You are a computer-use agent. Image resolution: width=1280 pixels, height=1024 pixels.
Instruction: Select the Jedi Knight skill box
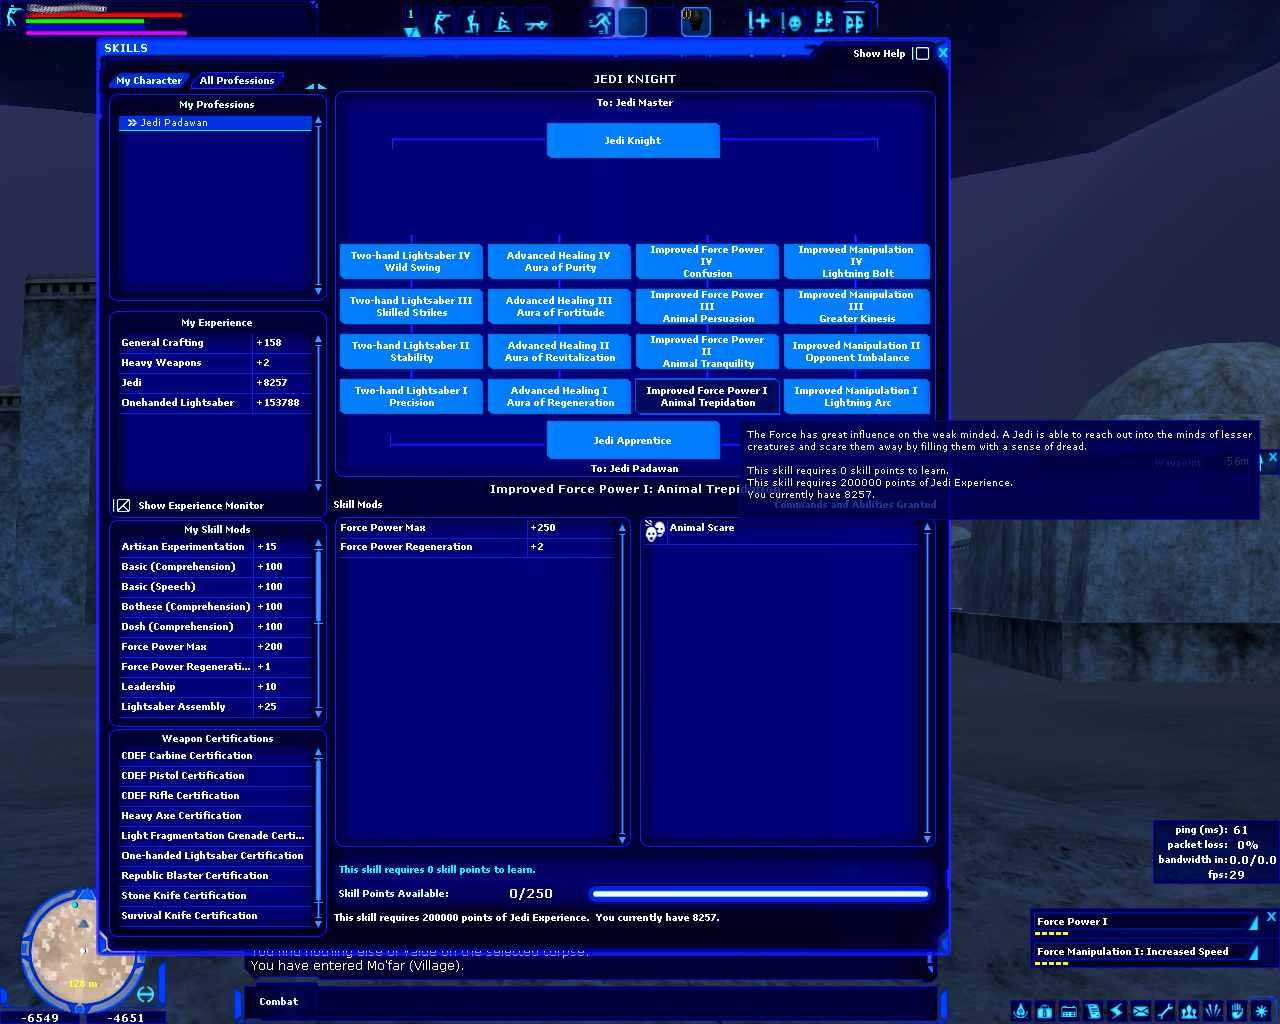(633, 140)
